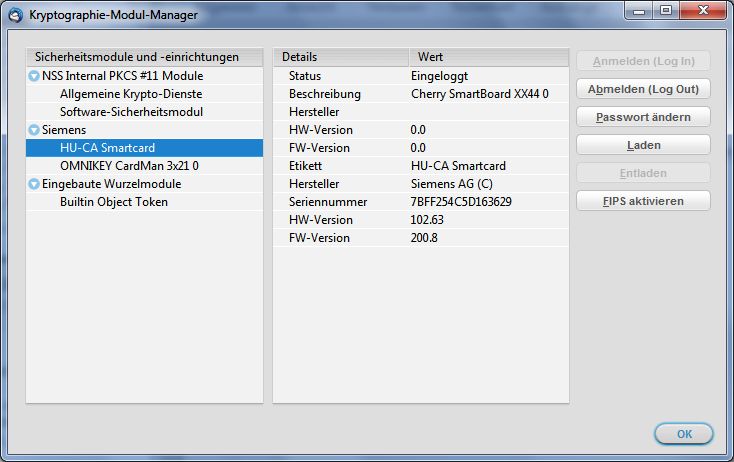Image resolution: width=734 pixels, height=462 pixels.
Task: Collapse the NSS Internal PKCS #11 Module node
Action: click(x=34, y=76)
